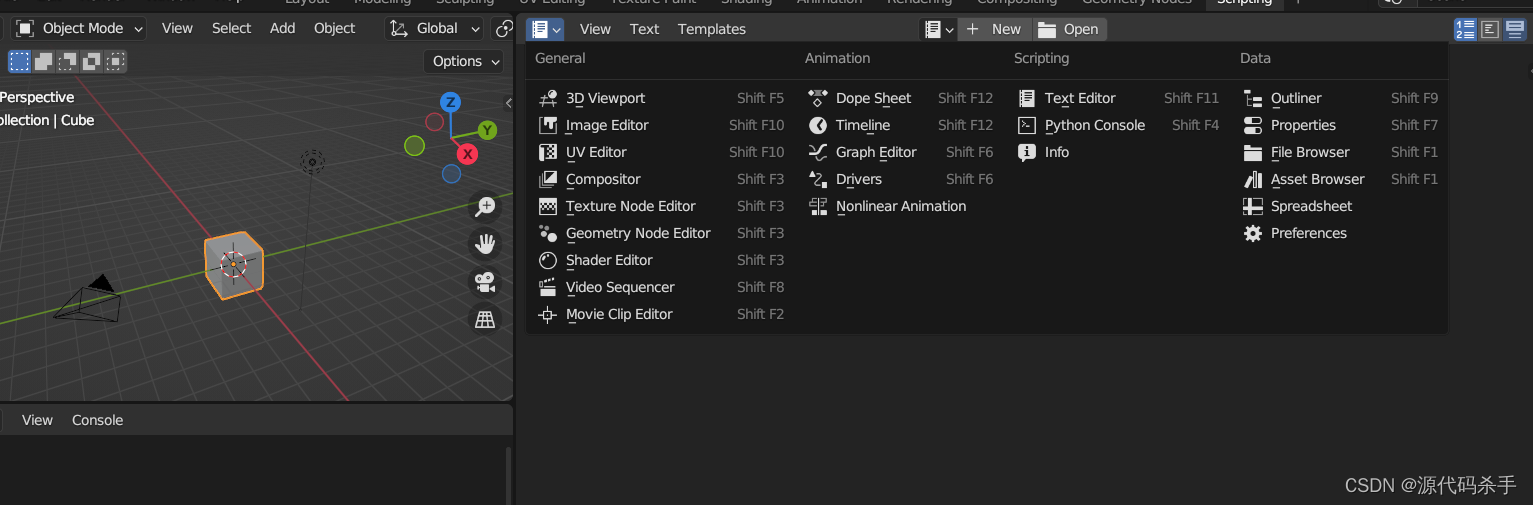
Task: Switch to Shader Editor
Action: point(660,260)
